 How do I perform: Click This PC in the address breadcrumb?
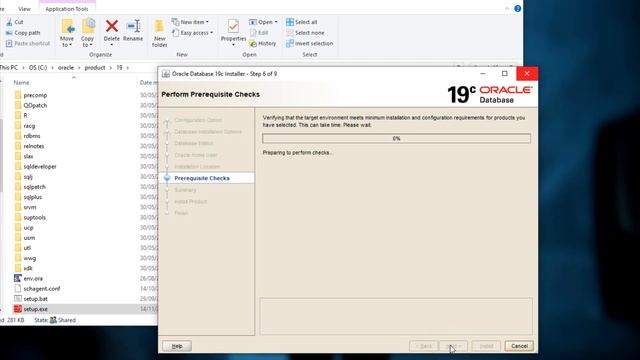9,67
